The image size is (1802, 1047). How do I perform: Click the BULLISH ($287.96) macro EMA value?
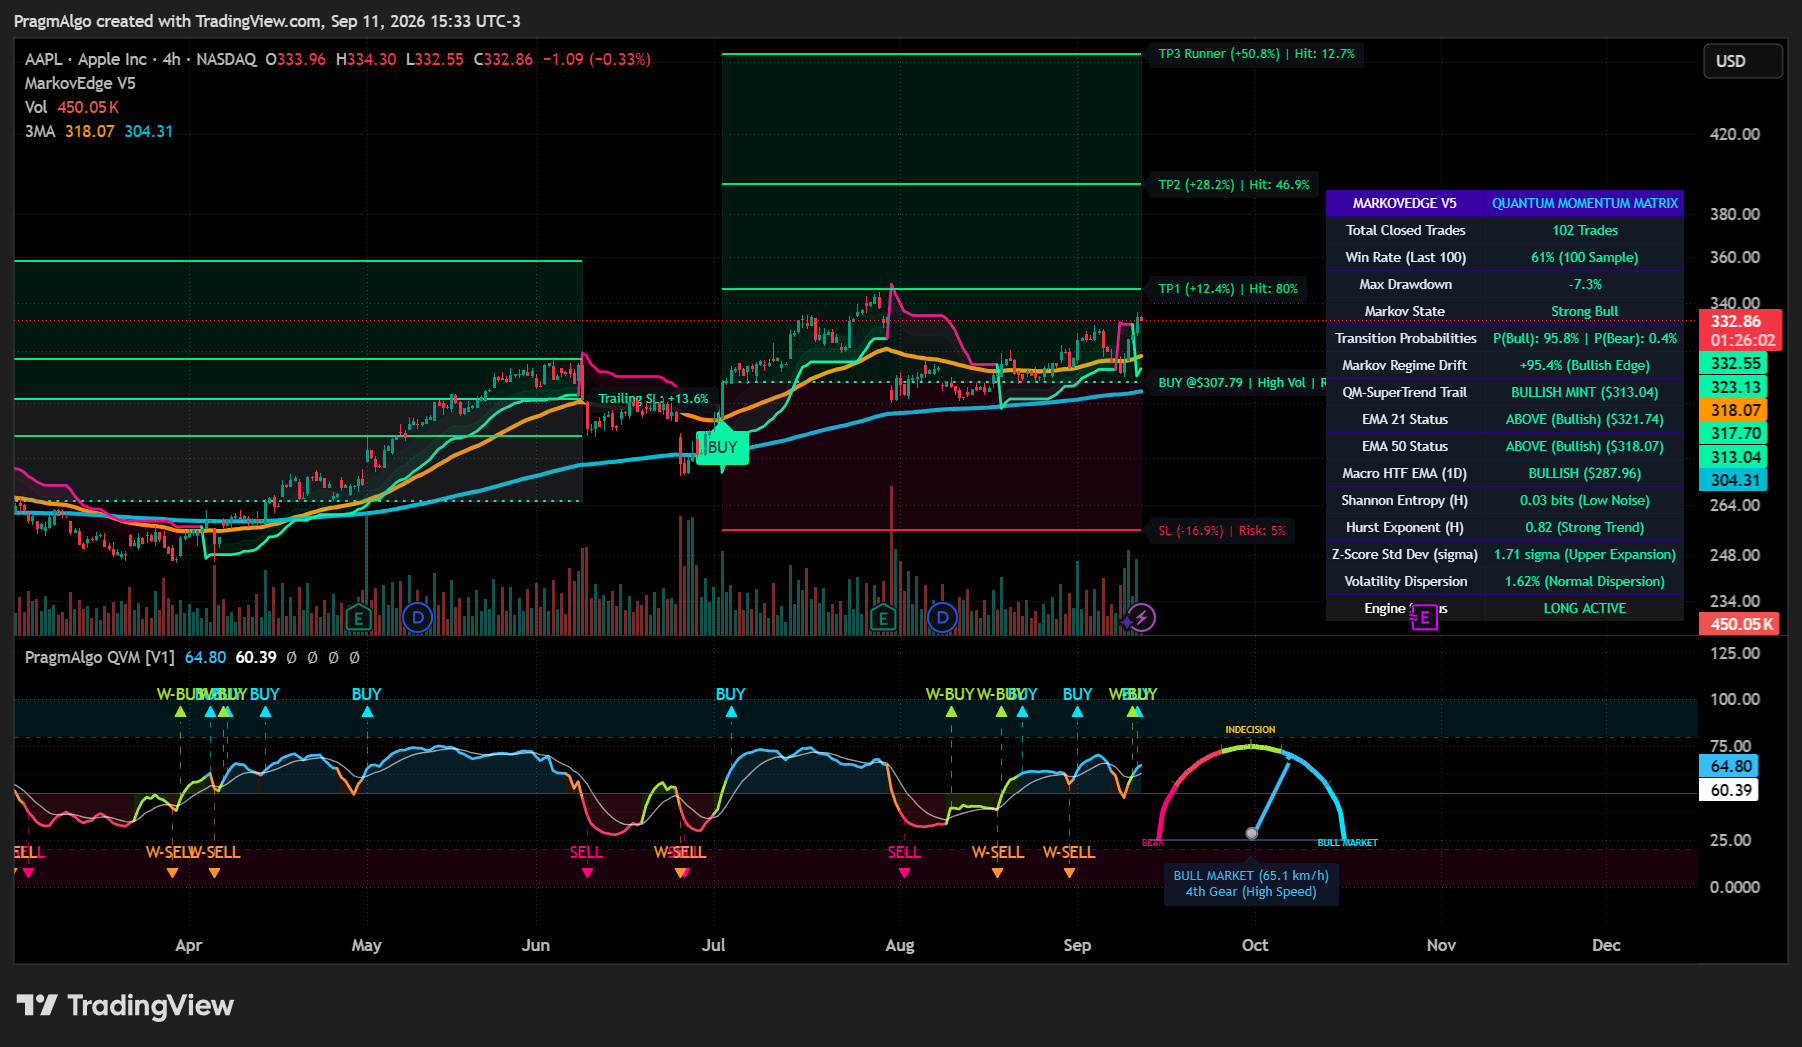pos(1585,473)
